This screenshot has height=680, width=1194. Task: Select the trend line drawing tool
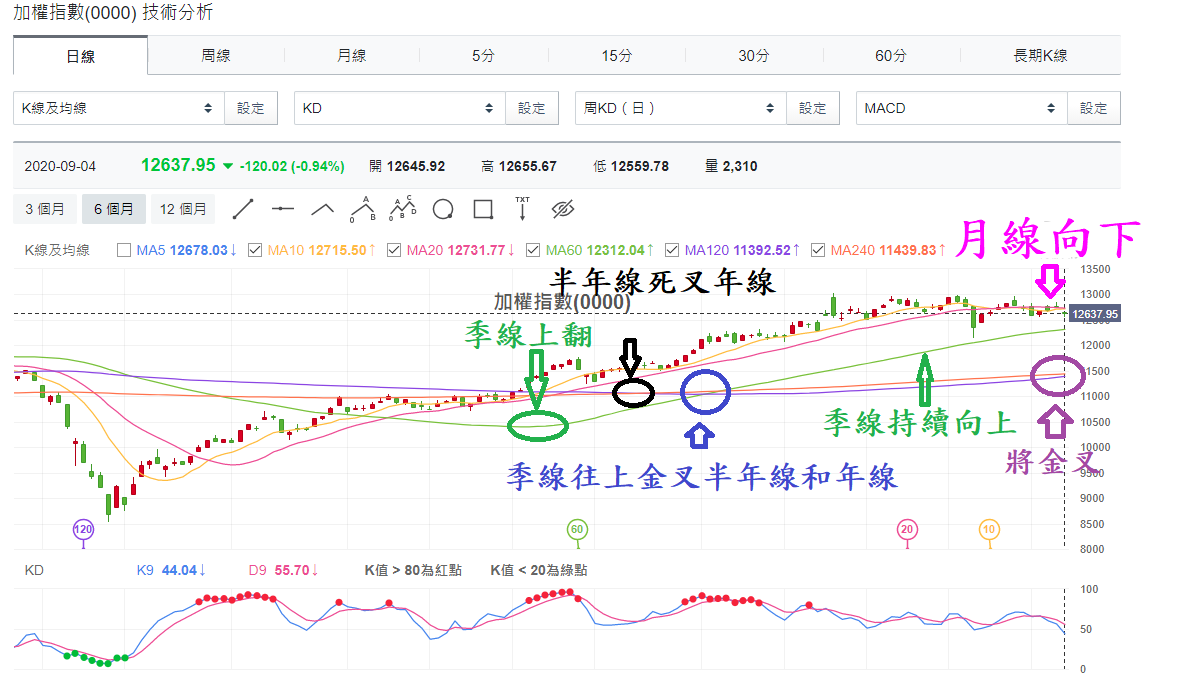point(243,209)
